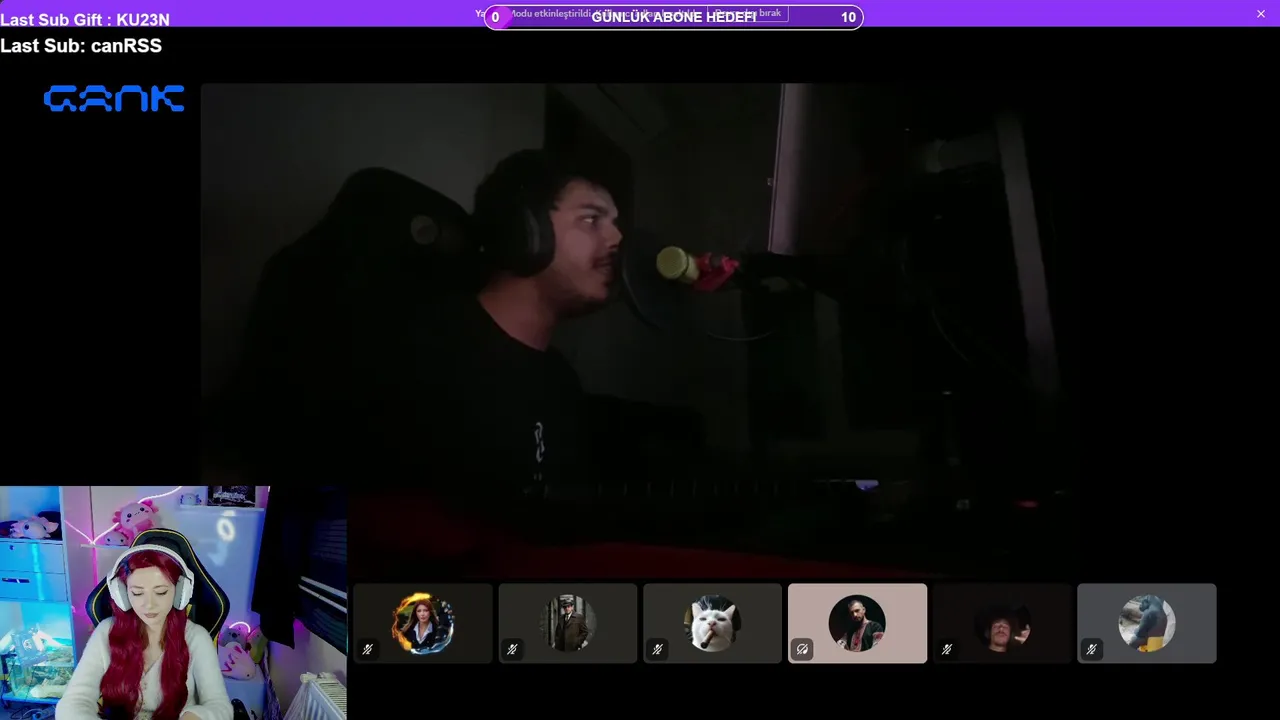Click the muted mic icon on the gorilla avatar tile

click(1092, 649)
